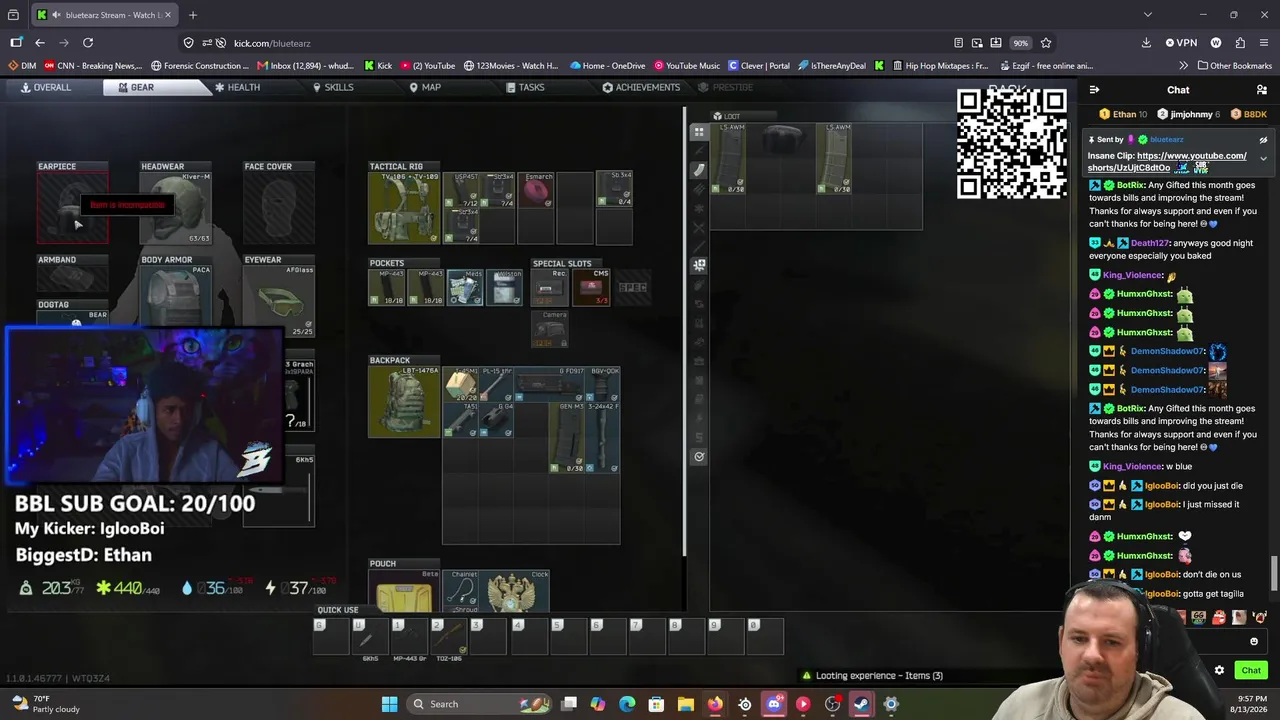Screen dimensions: 1280x720
Task: Click the browser back arrow
Action: click(x=40, y=43)
